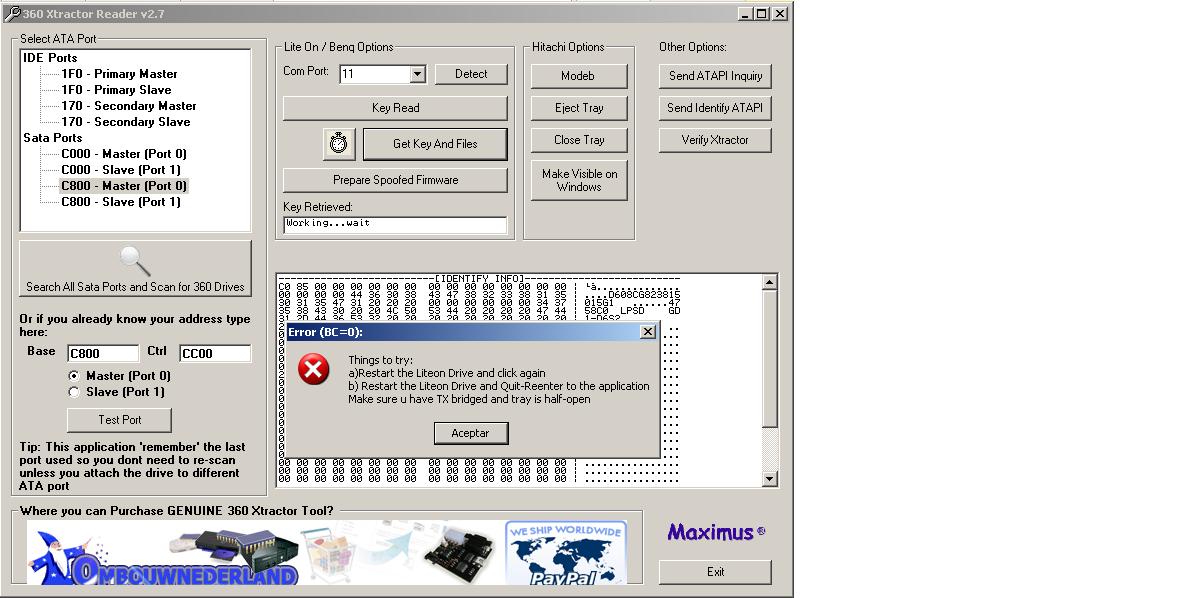1202x598 pixels.
Task: Select C000 - Slave (Port 1)
Action: 121,170
